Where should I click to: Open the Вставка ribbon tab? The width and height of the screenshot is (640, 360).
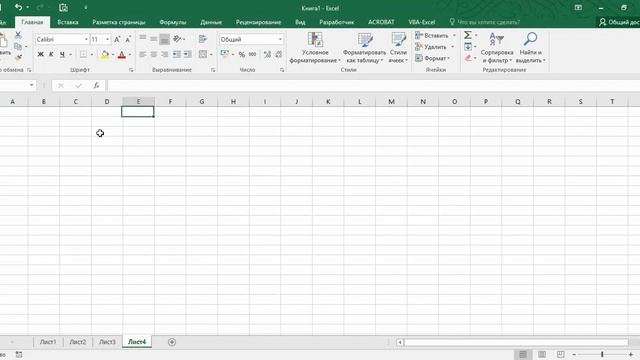tap(68, 22)
